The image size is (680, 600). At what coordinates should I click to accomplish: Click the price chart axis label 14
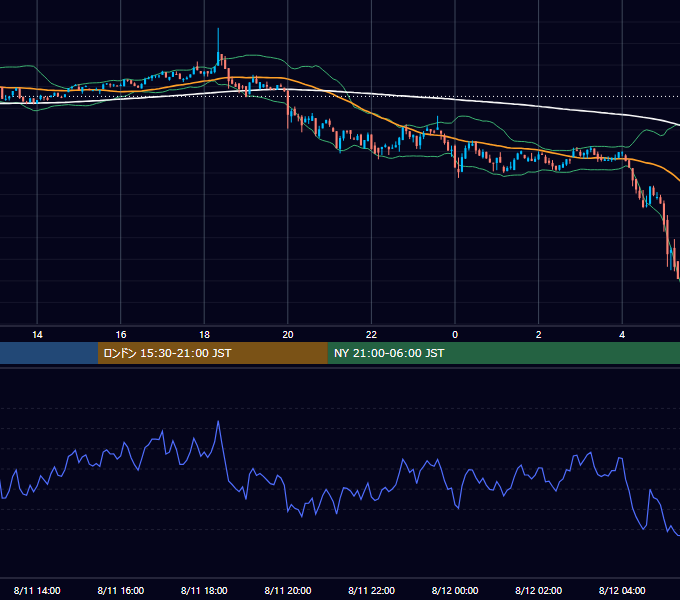click(x=37, y=335)
